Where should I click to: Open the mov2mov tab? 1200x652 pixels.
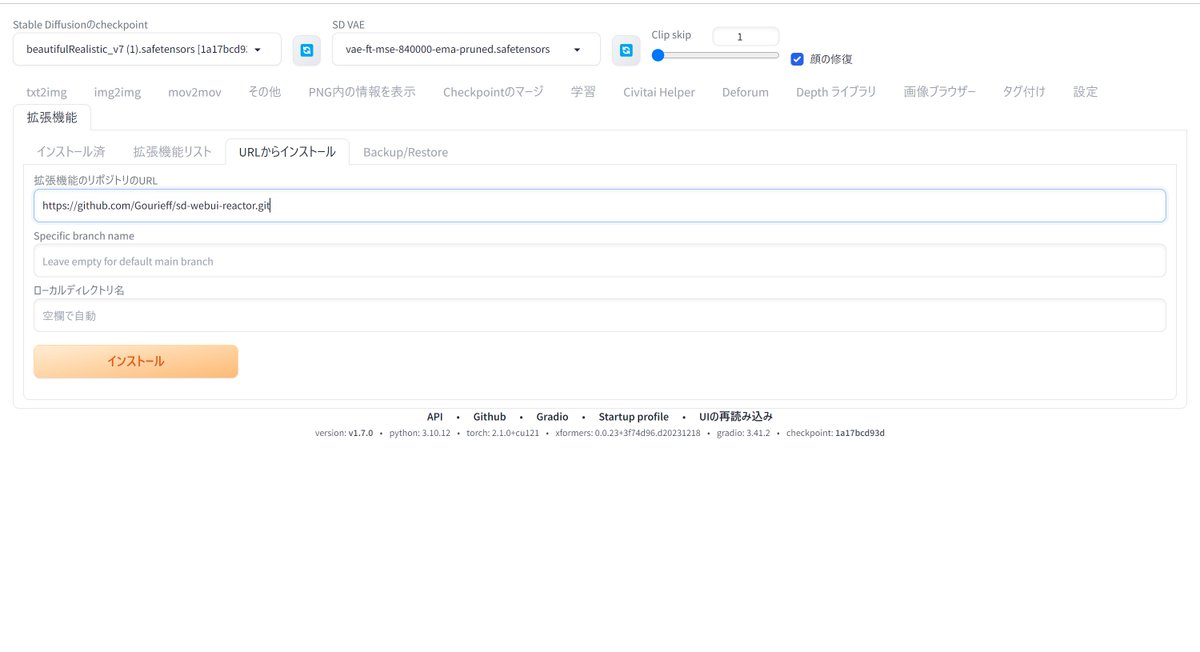click(195, 92)
